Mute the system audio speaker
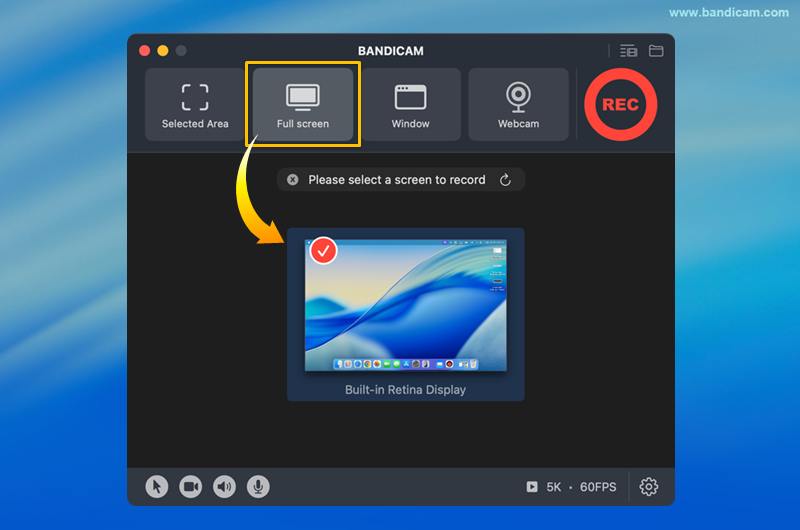The height and width of the screenshot is (530, 800). click(224, 486)
